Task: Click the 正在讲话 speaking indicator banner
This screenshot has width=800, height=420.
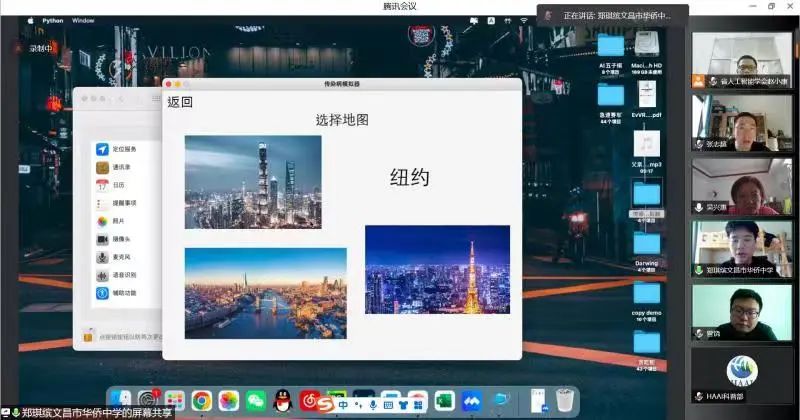Action: click(612, 15)
